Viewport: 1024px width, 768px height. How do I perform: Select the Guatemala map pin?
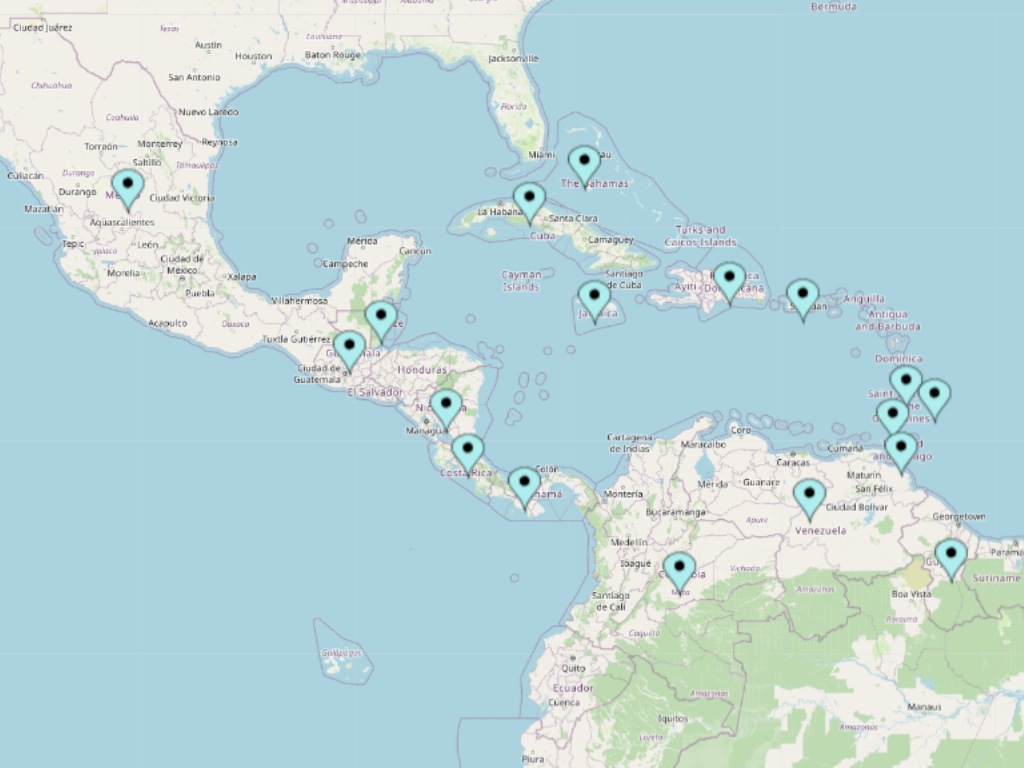pyautogui.click(x=349, y=349)
